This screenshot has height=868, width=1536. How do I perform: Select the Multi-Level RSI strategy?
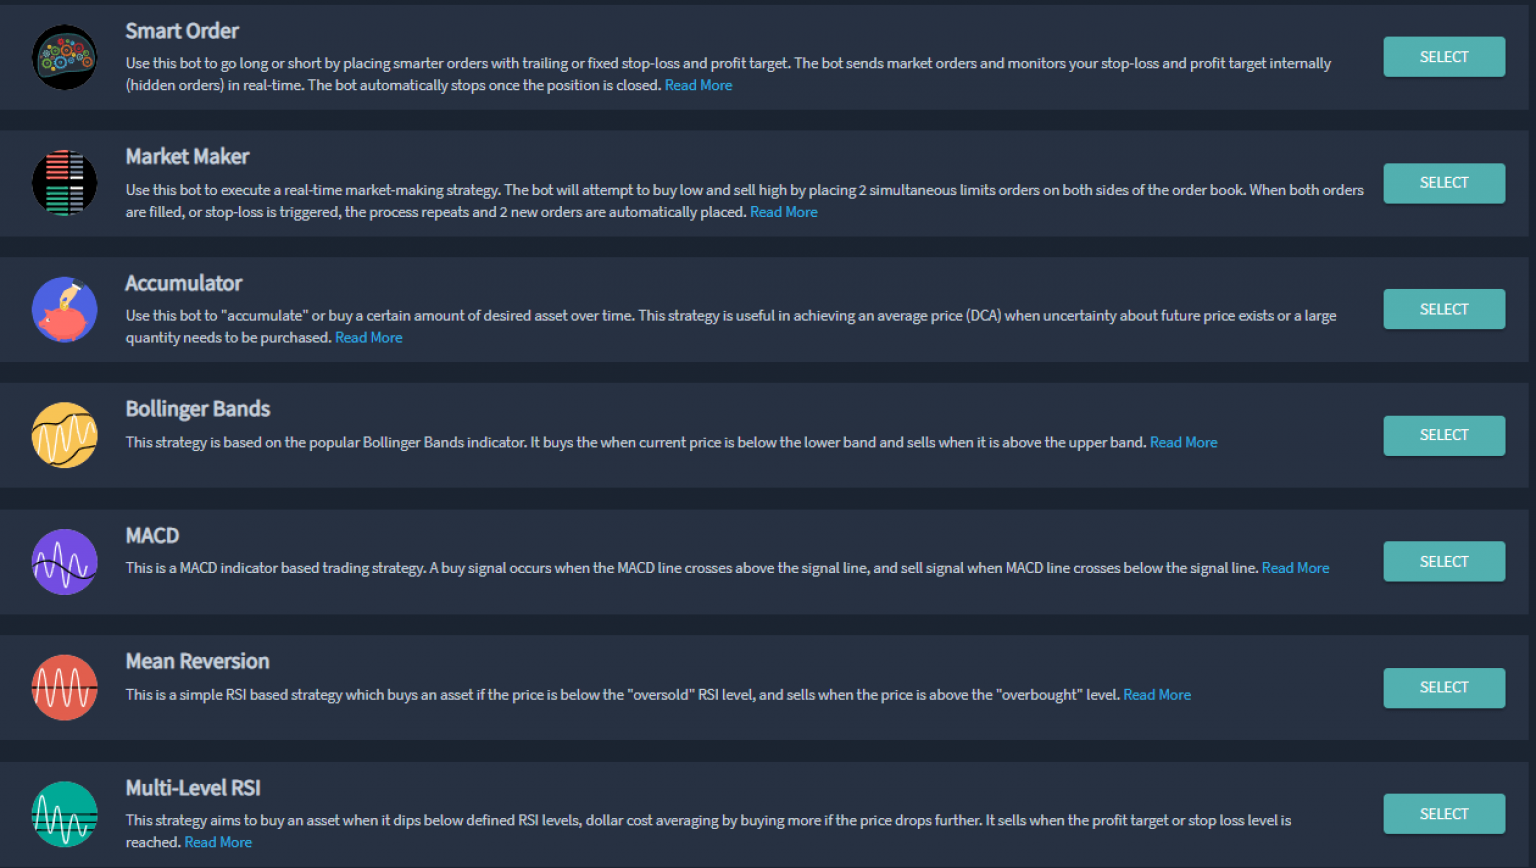[1443, 814]
